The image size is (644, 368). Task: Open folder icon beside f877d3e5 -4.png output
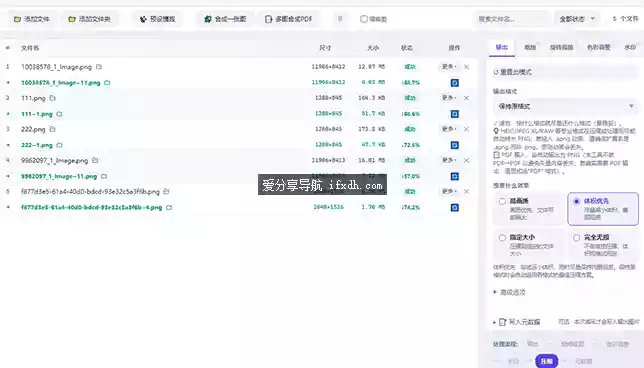(169, 207)
